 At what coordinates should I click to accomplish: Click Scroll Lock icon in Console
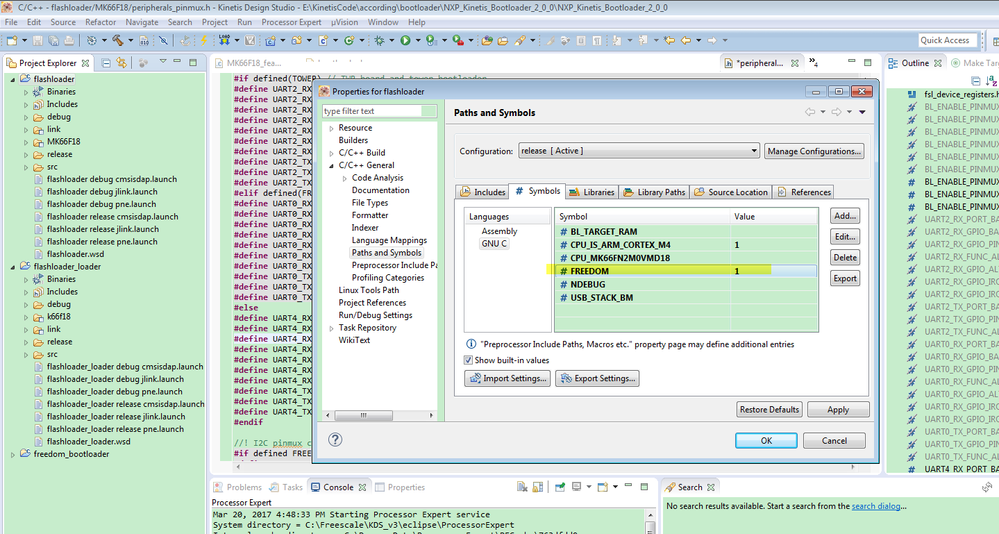pyautogui.click(x=538, y=487)
